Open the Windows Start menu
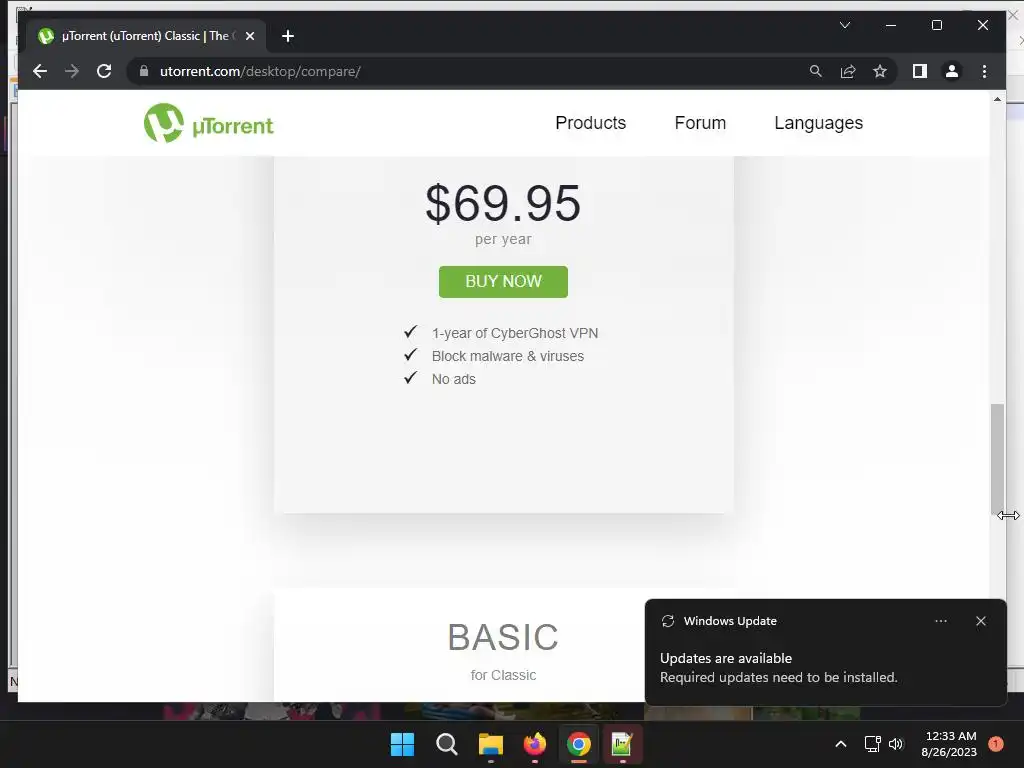Screen dimensions: 1024x768 pyautogui.click(x=402, y=744)
